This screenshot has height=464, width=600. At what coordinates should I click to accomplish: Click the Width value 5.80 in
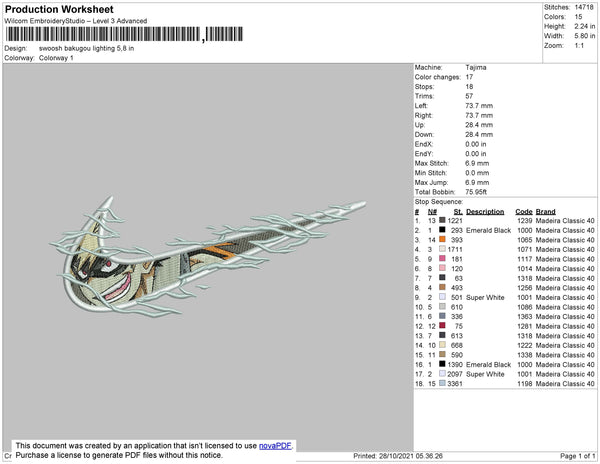585,36
